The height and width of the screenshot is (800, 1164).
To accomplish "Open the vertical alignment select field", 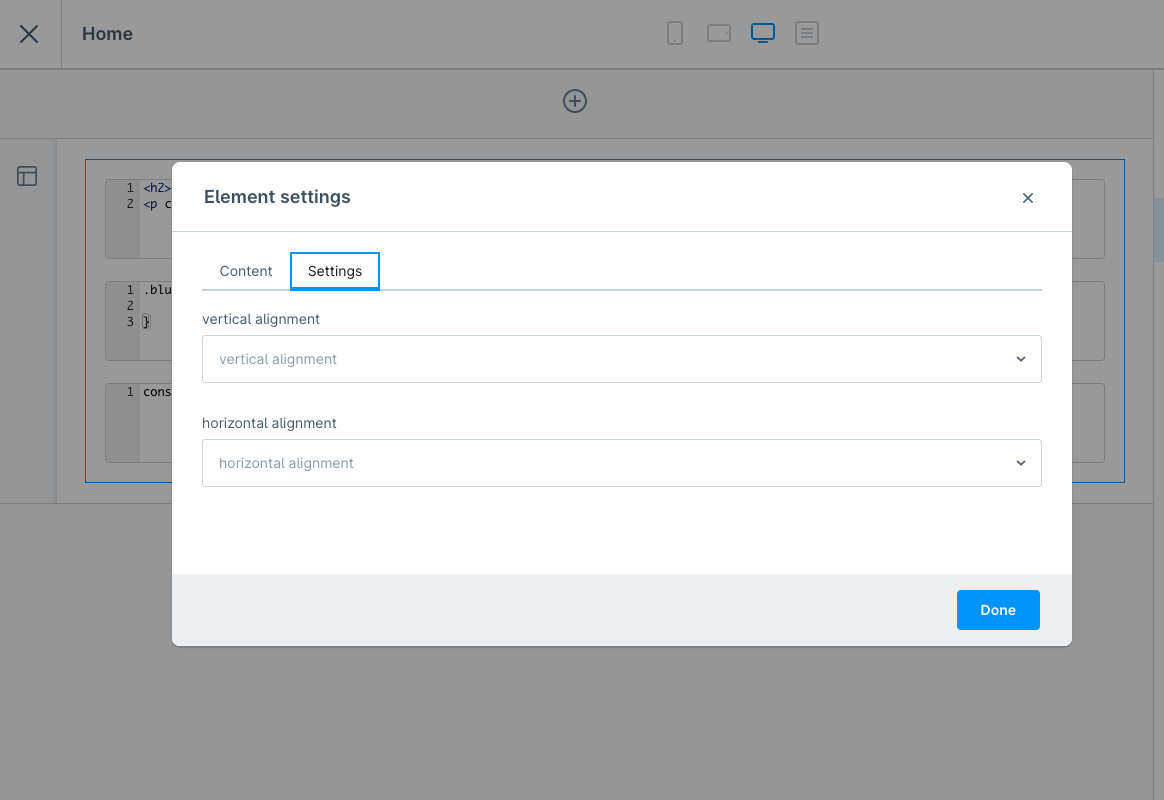I will point(610,359).
